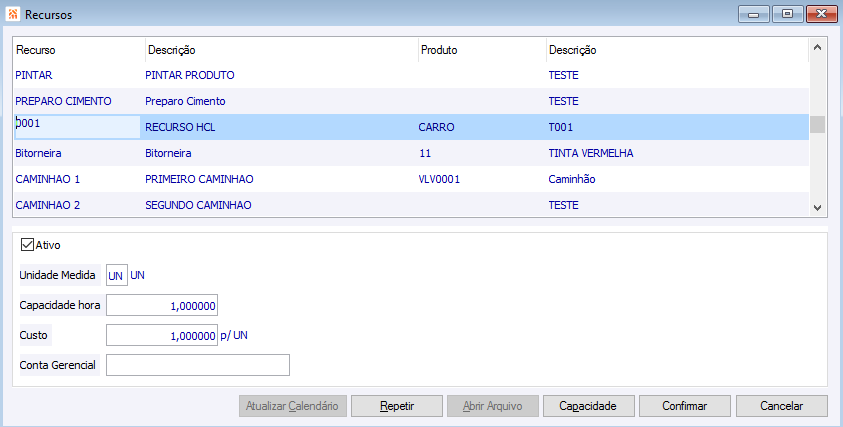This screenshot has width=843, height=427.
Task: Focus the Custo value field
Action: pyautogui.click(x=162, y=335)
